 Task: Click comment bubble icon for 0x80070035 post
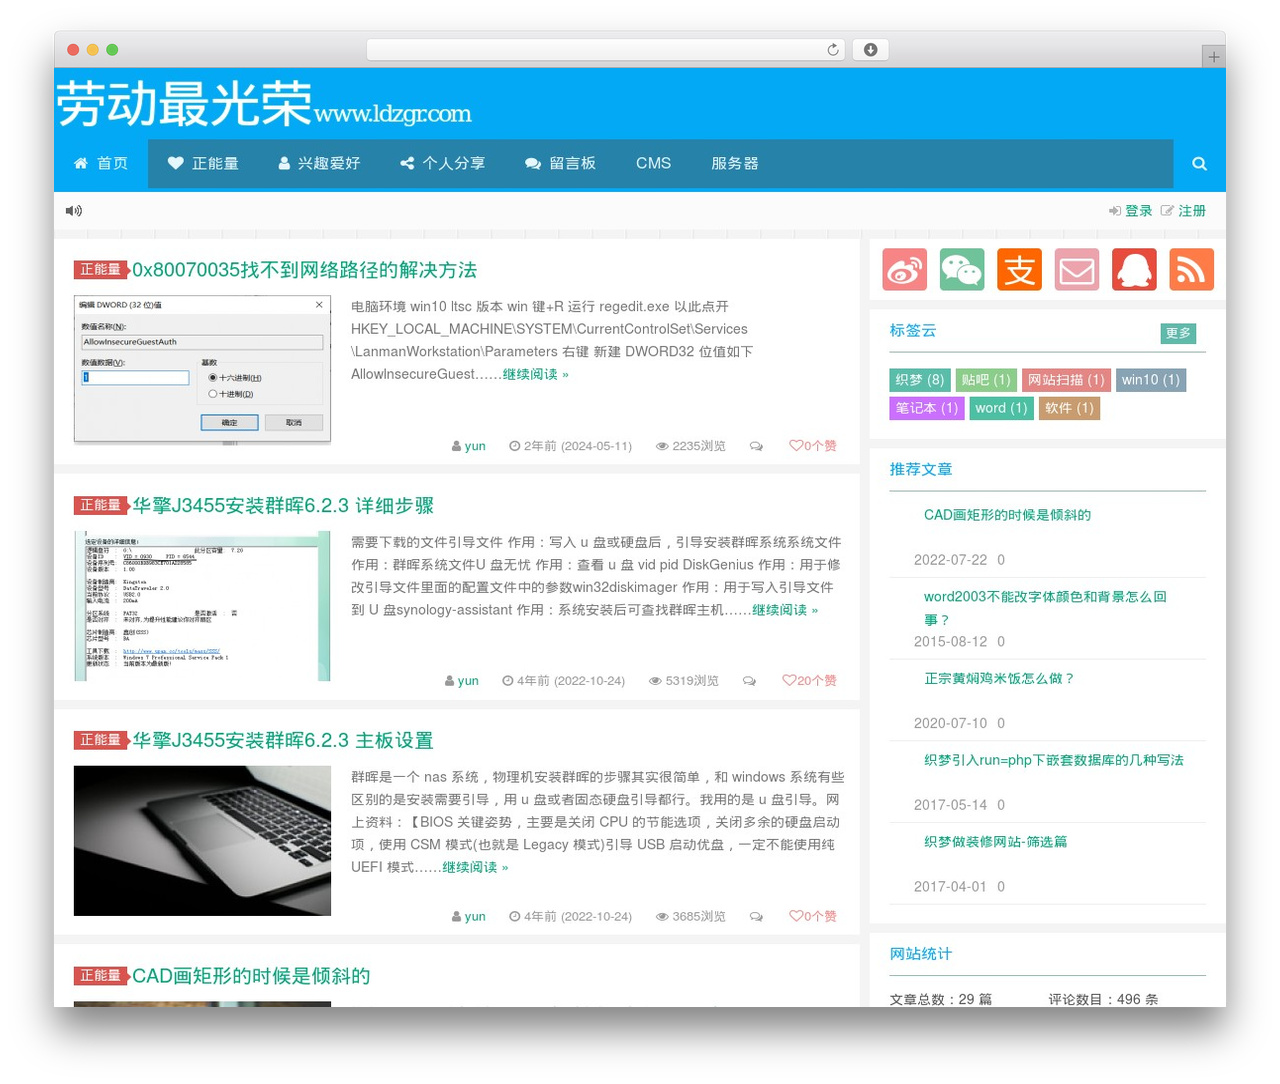(756, 446)
